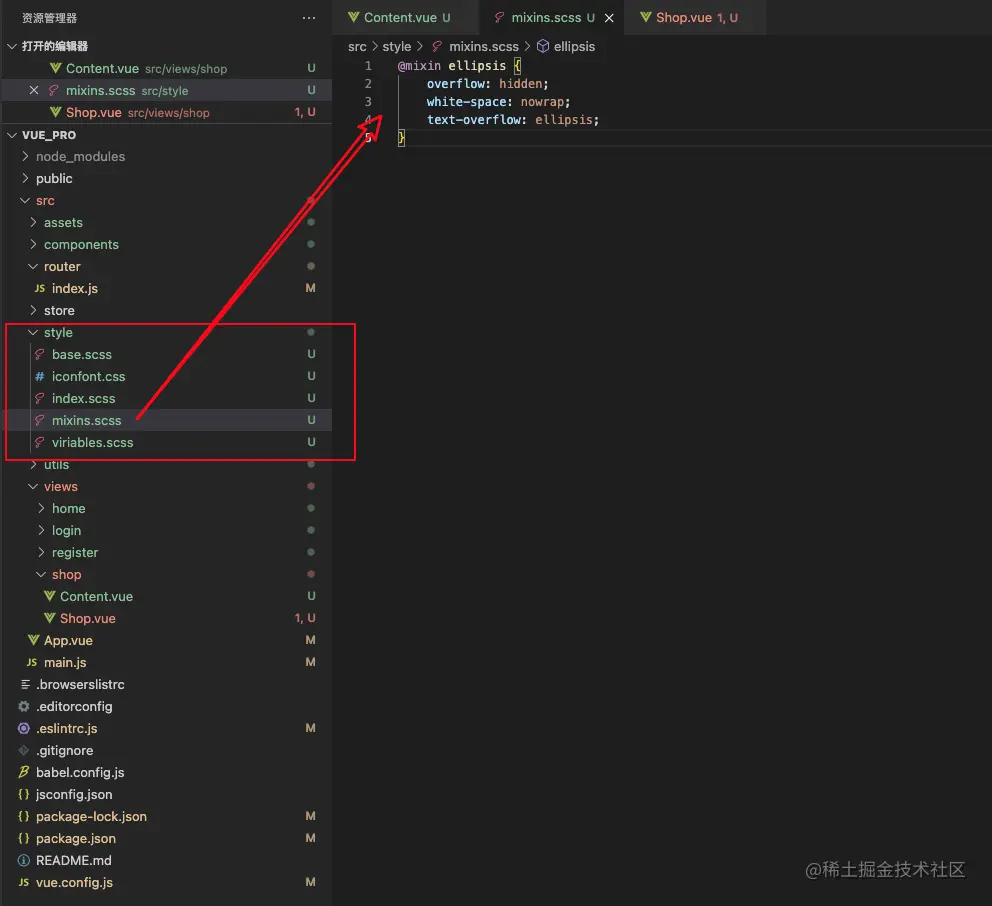Switch to the Content.vue tab
The width and height of the screenshot is (992, 906).
[x=406, y=18]
